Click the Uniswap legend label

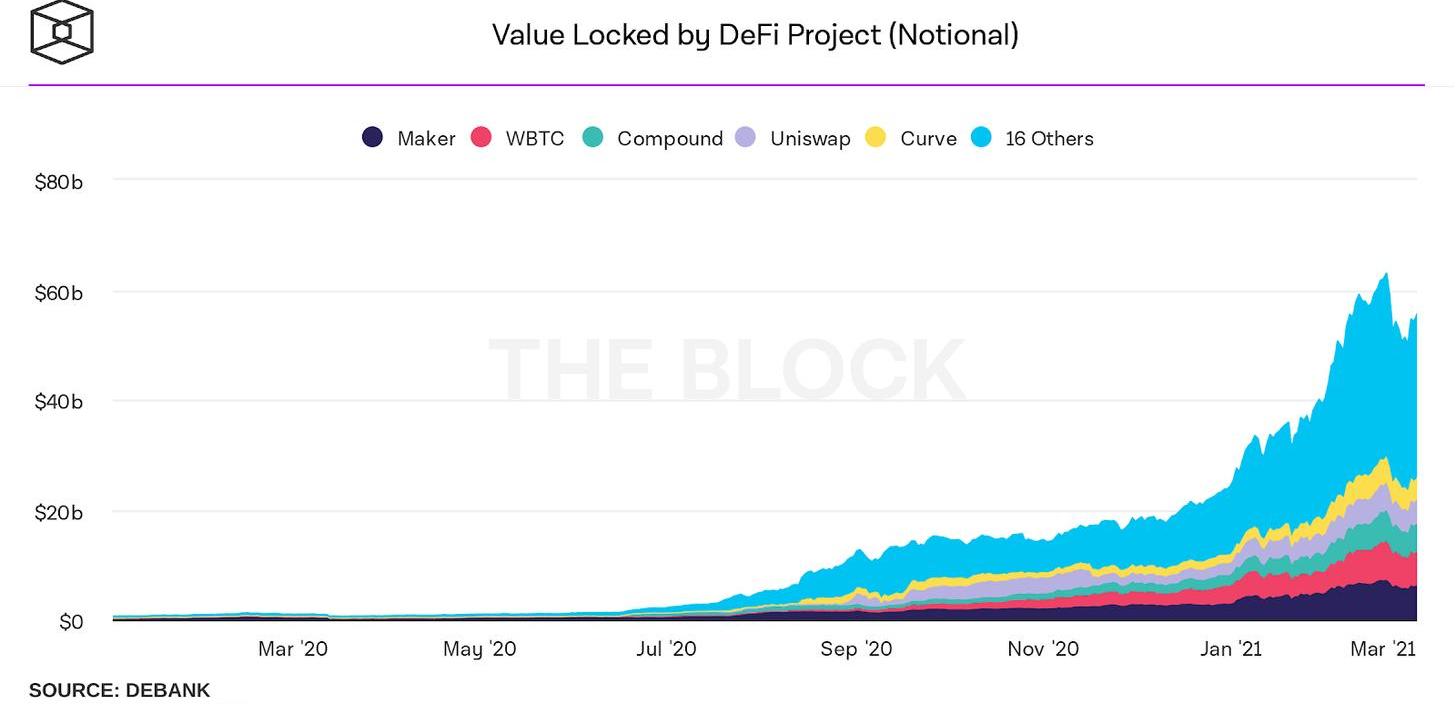[810, 139]
